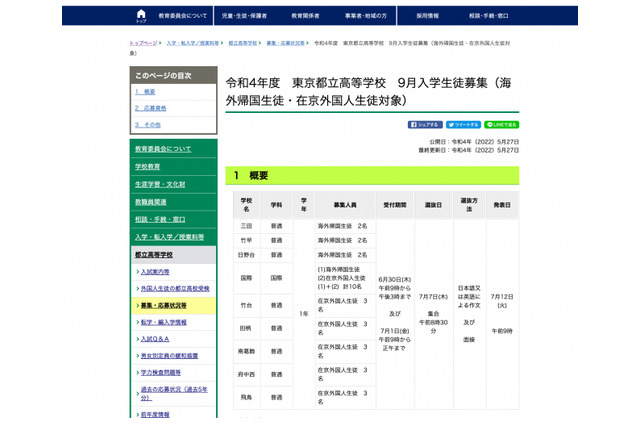Open 前年度情報 sidebar sub-item
The width and height of the screenshot is (640, 426).
[x=155, y=415]
